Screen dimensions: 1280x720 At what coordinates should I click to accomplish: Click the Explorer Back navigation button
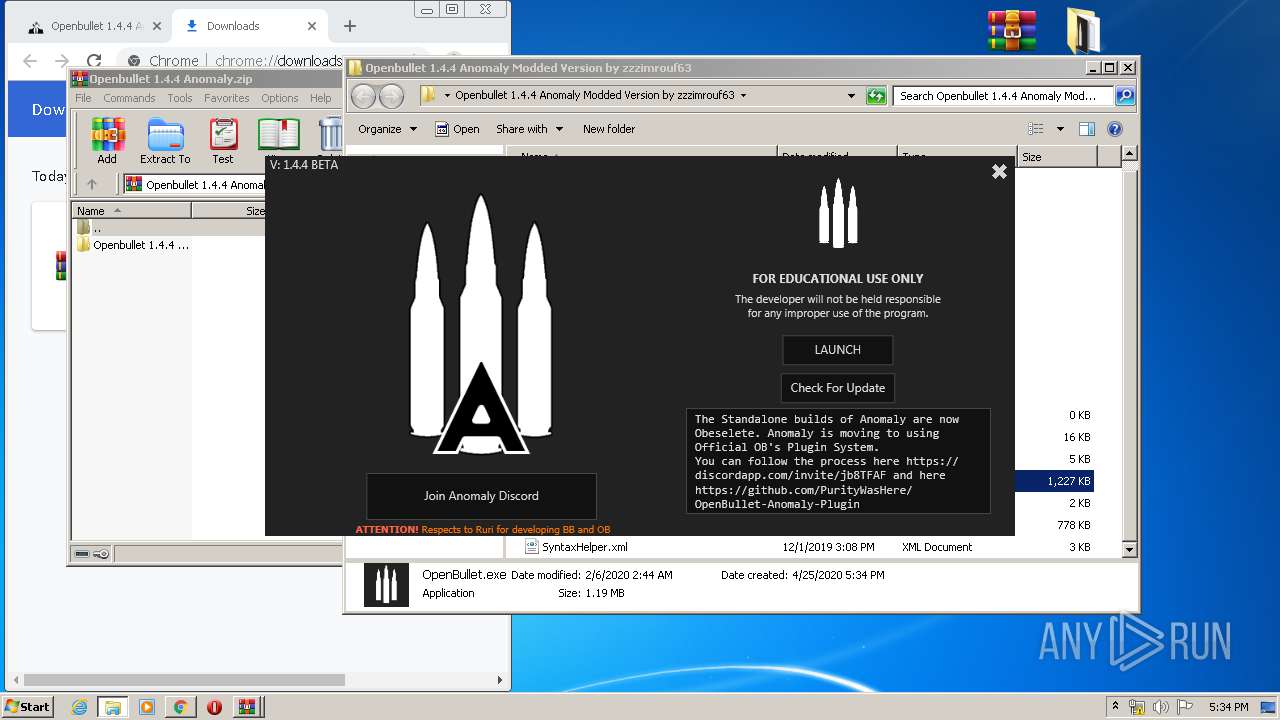pyautogui.click(x=363, y=96)
